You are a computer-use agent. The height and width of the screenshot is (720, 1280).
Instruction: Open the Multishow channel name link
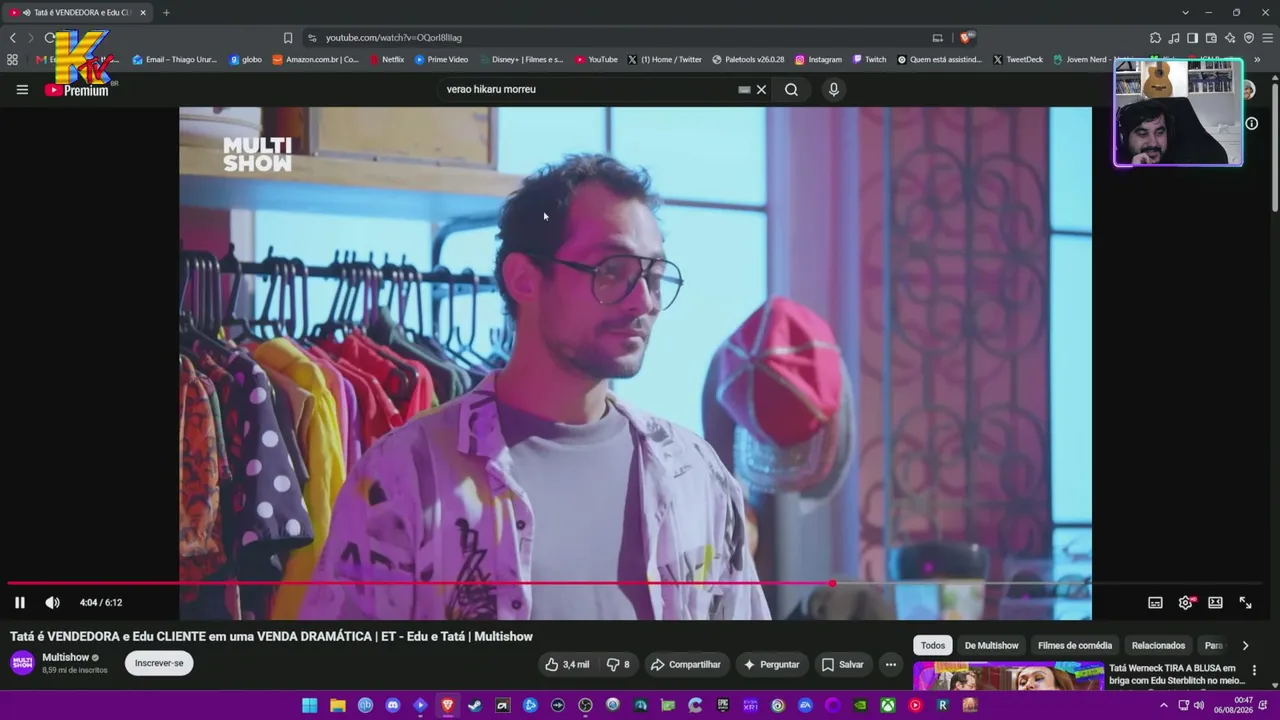click(x=66, y=657)
